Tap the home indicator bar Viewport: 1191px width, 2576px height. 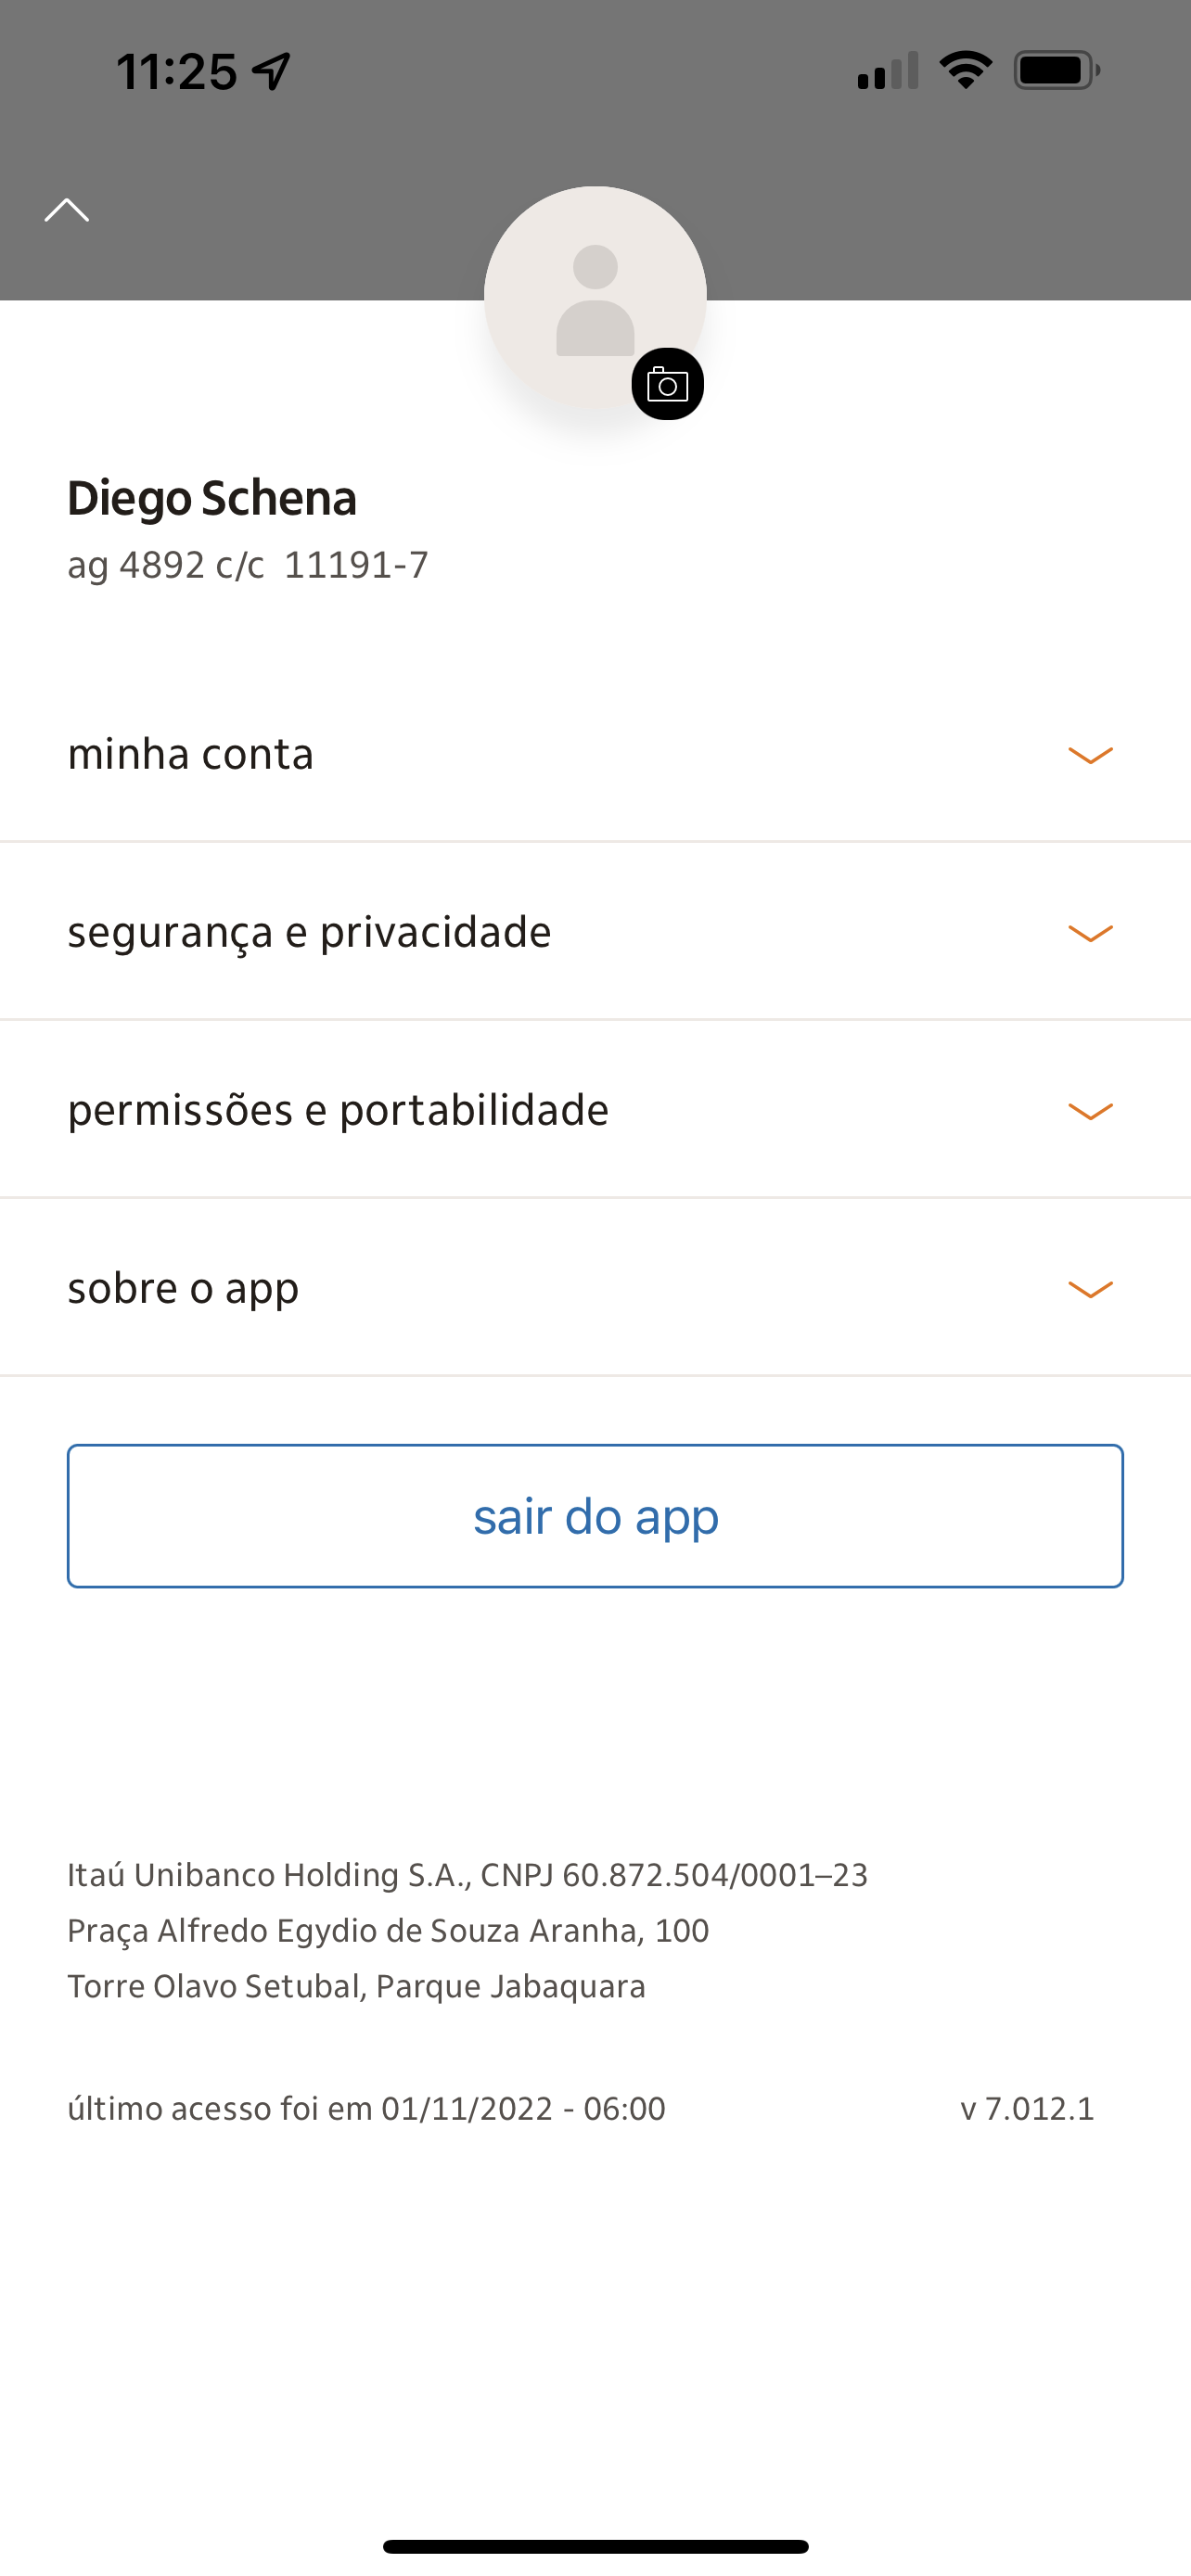(595, 2546)
